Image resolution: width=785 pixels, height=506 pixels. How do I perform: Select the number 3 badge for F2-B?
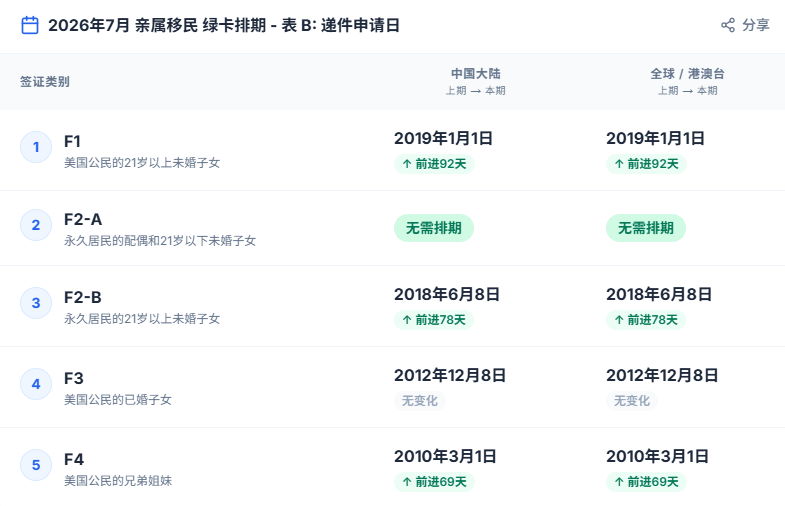pyautogui.click(x=36, y=303)
